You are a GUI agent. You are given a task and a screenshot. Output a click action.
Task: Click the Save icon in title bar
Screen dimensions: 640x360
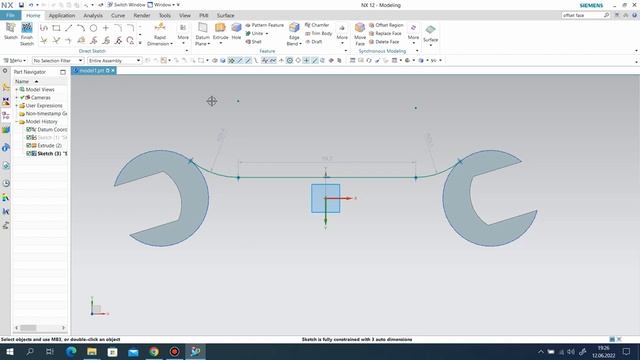pos(21,5)
